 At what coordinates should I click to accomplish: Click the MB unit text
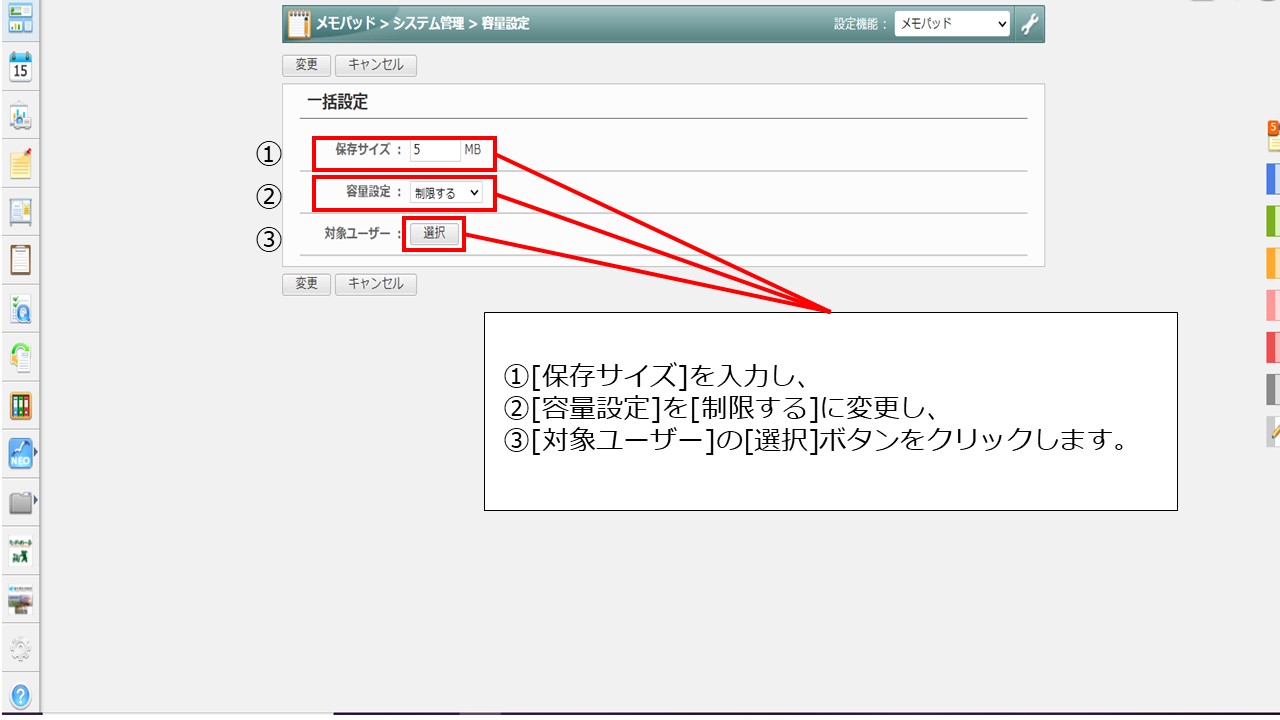click(x=472, y=150)
